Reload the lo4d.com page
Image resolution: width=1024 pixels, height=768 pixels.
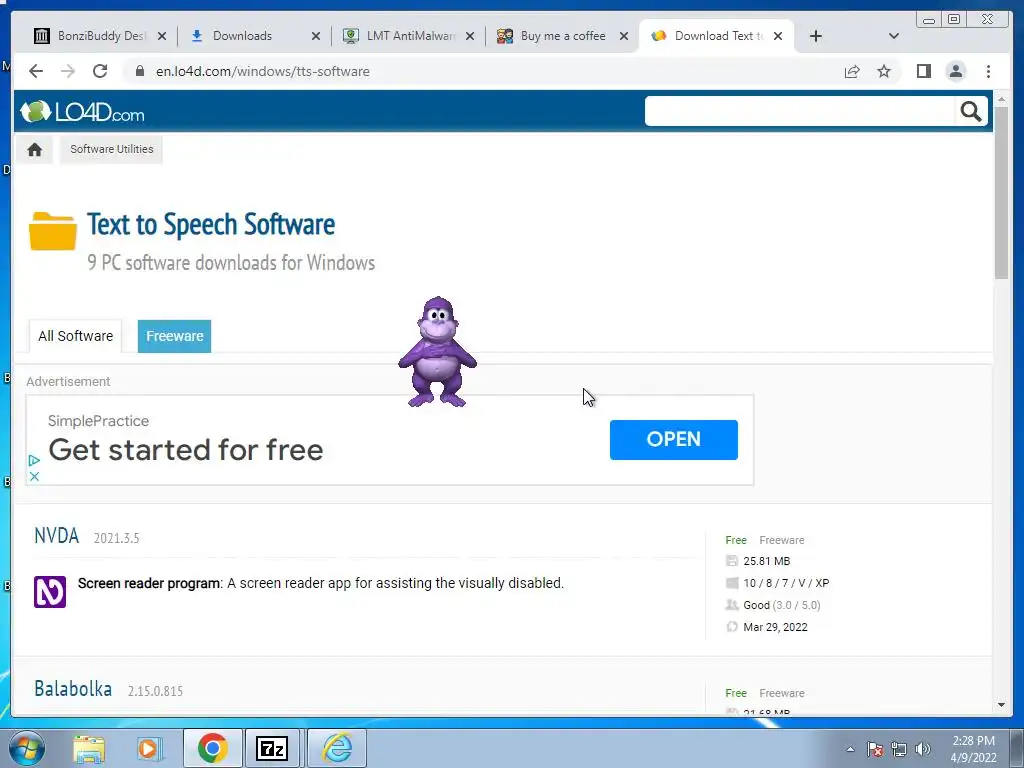tap(100, 71)
